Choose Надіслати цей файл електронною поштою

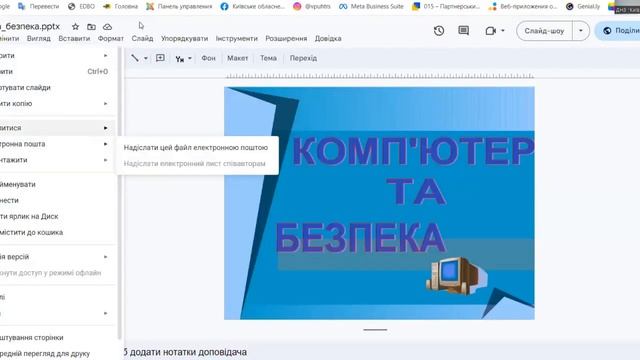(x=196, y=147)
